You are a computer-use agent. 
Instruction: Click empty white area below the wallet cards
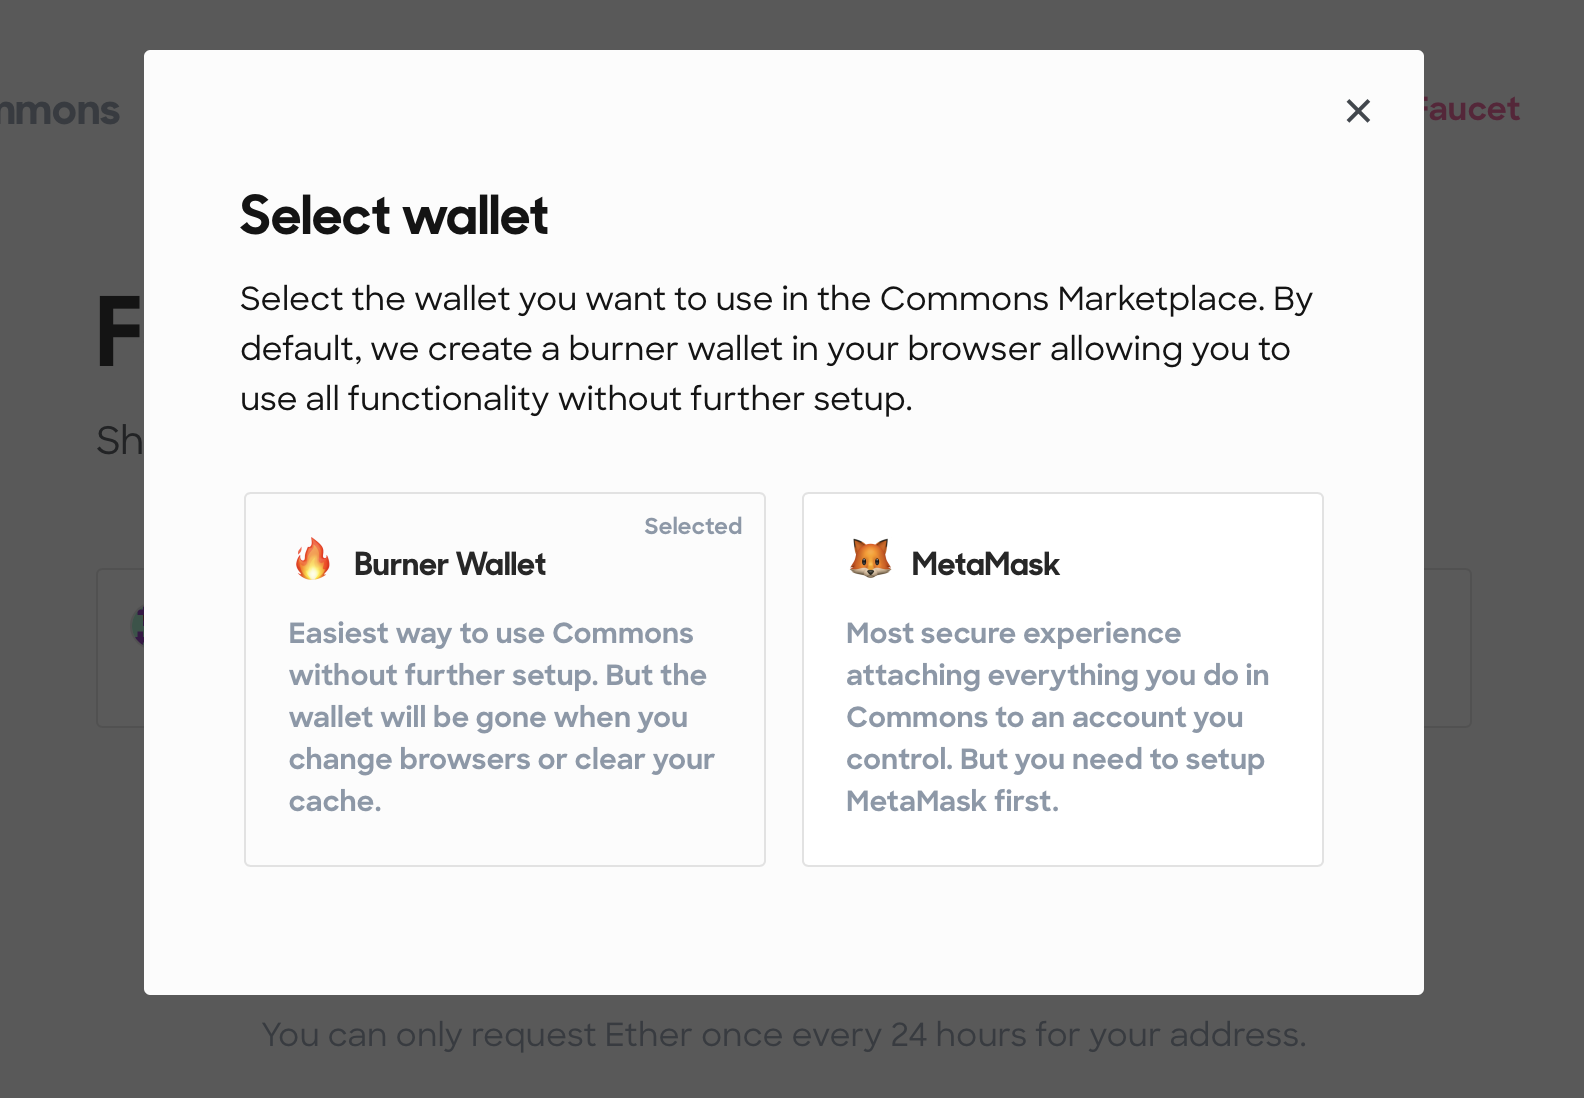pos(784,930)
